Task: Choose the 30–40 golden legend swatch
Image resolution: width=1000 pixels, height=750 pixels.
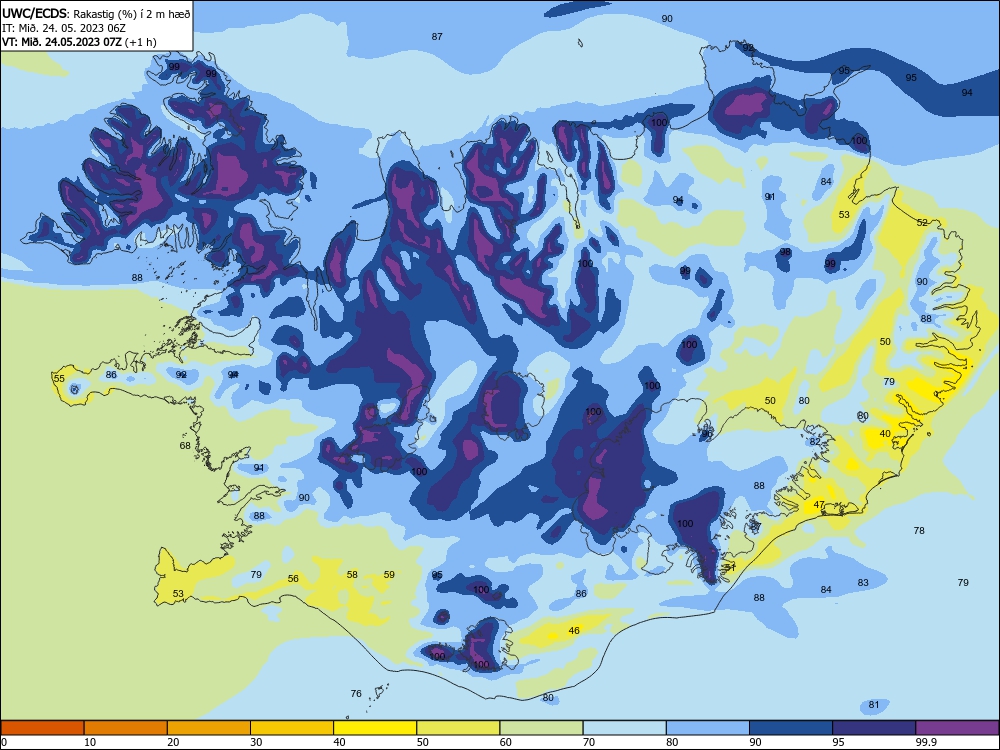Action: (x=292, y=728)
